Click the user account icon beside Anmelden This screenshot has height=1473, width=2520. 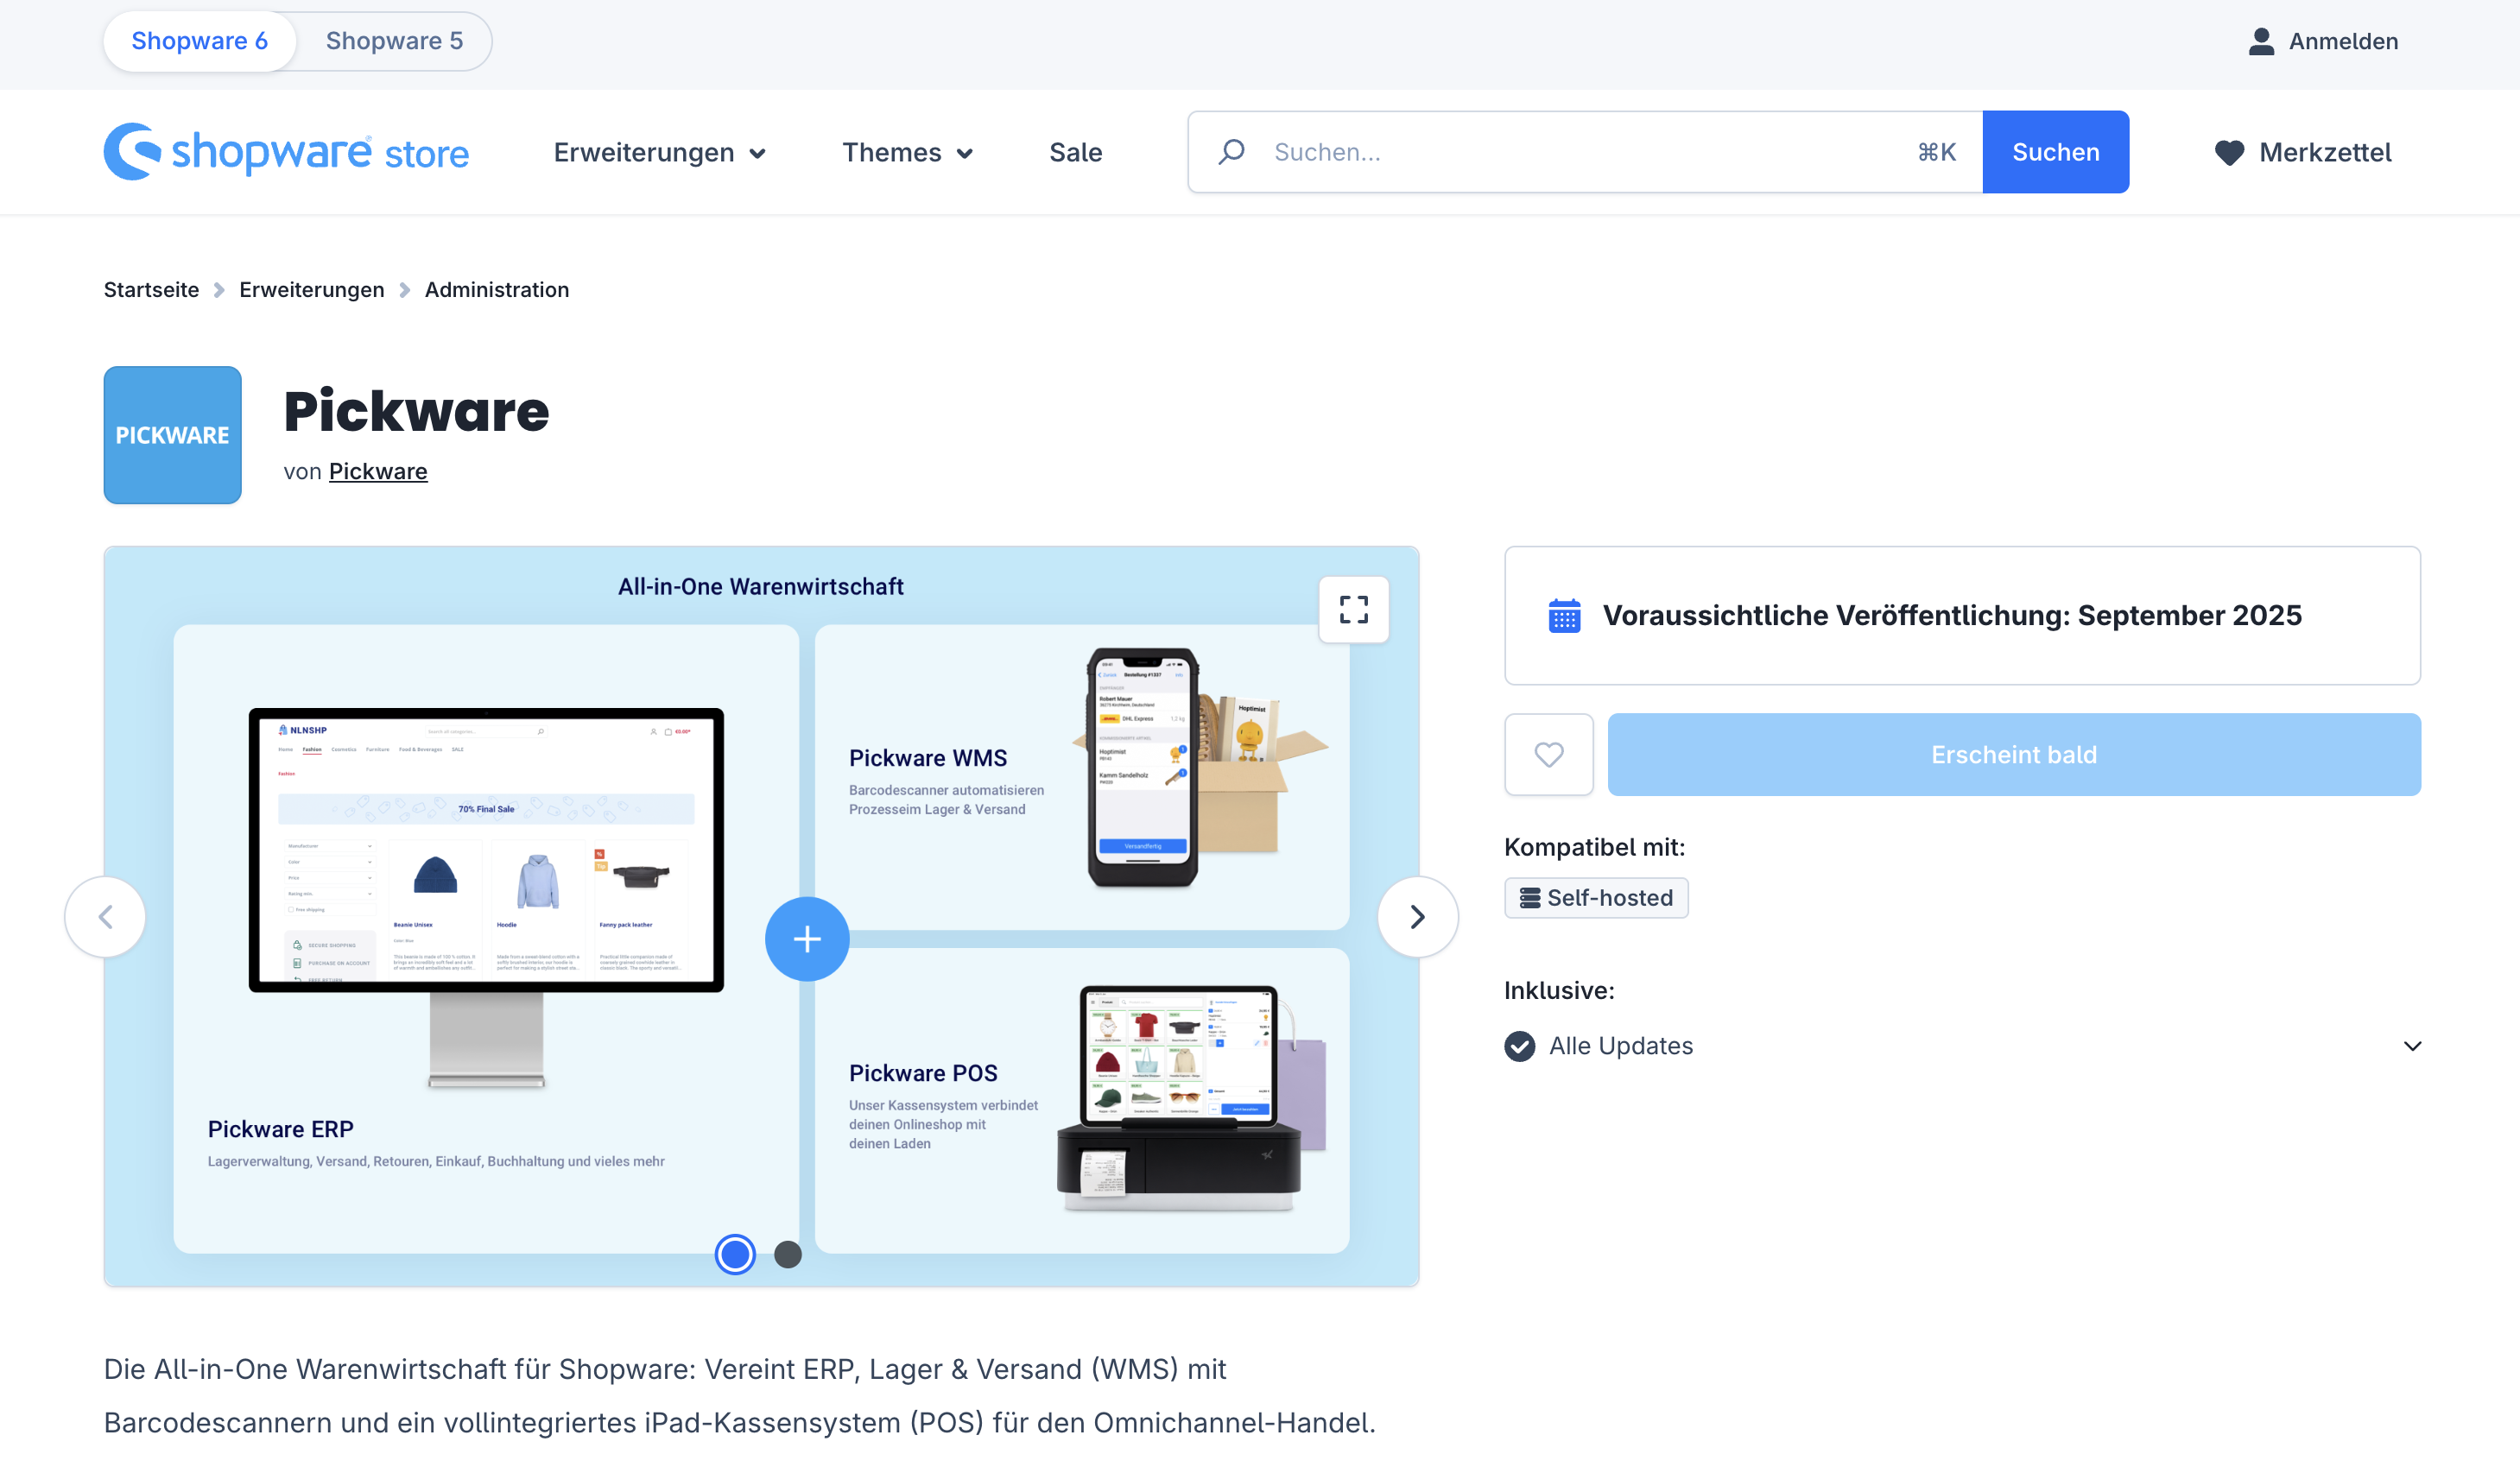pyautogui.click(x=2261, y=41)
